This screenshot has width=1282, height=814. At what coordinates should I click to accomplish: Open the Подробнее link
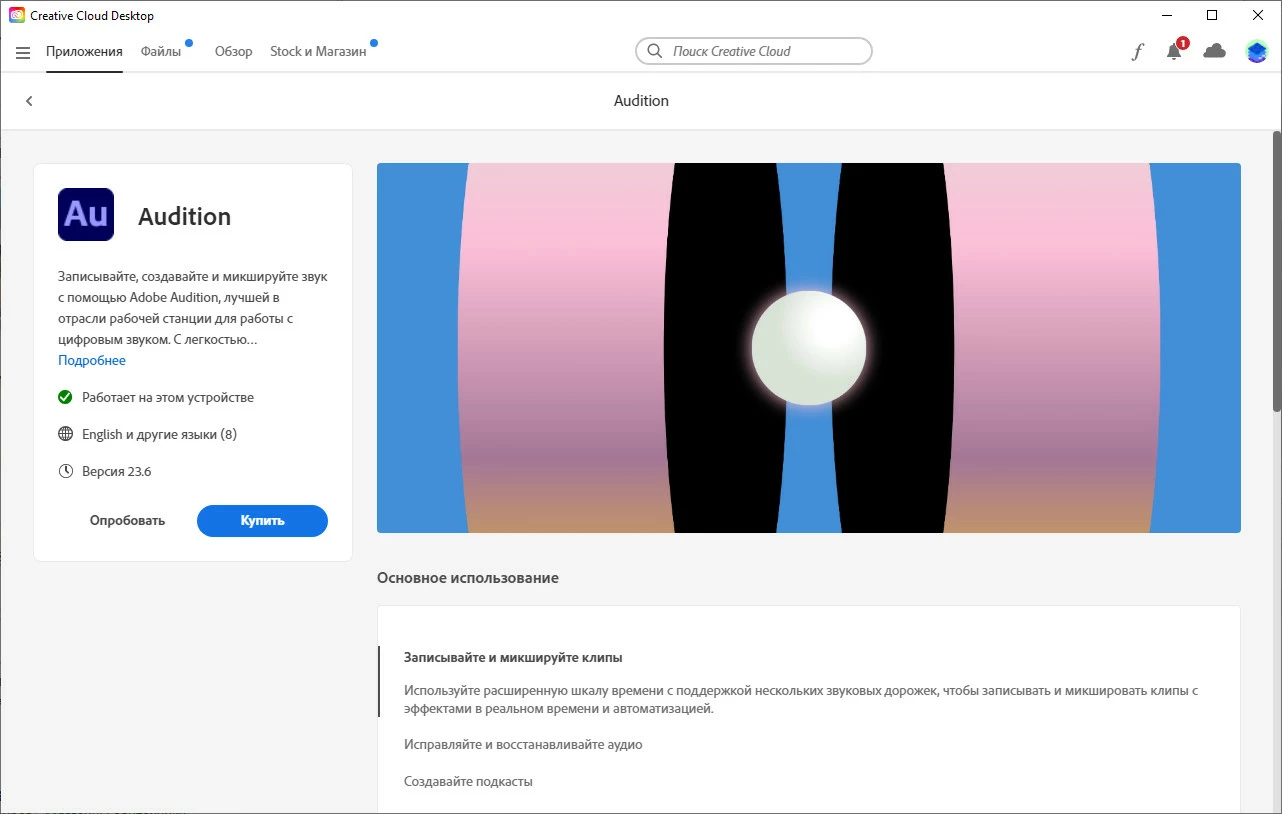[x=92, y=360]
